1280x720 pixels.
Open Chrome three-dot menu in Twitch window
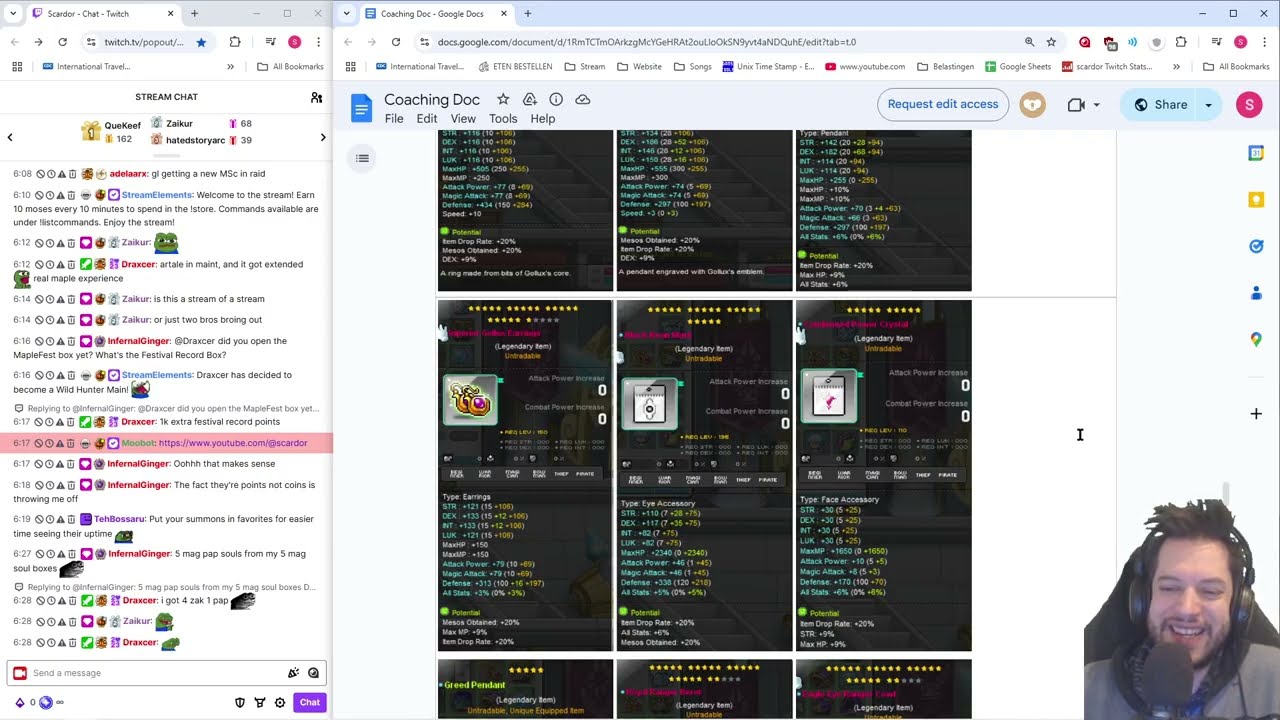coord(318,42)
